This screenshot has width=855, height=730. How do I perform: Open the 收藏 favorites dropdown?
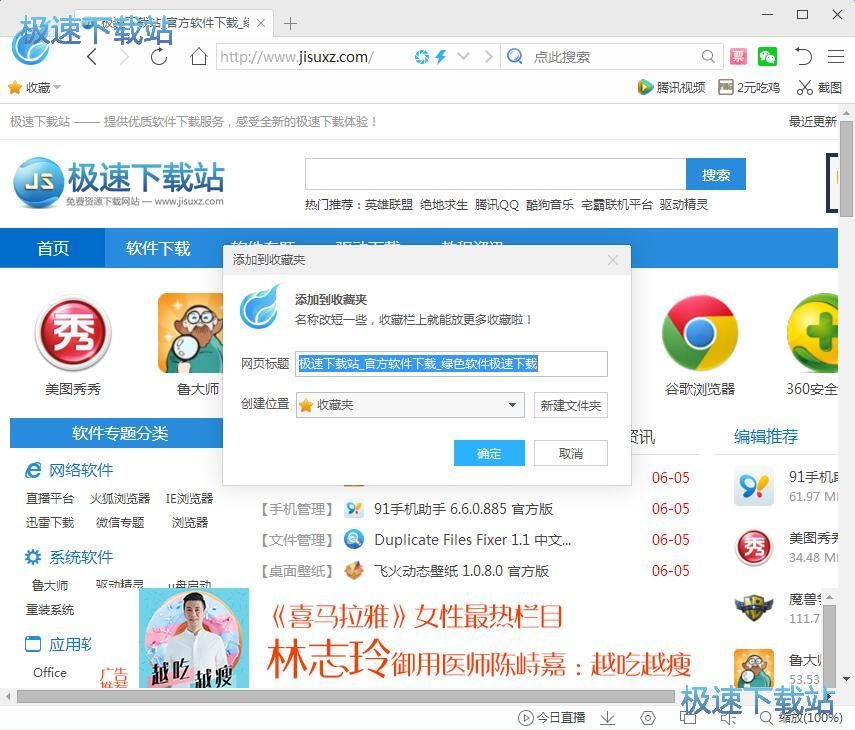[34, 87]
